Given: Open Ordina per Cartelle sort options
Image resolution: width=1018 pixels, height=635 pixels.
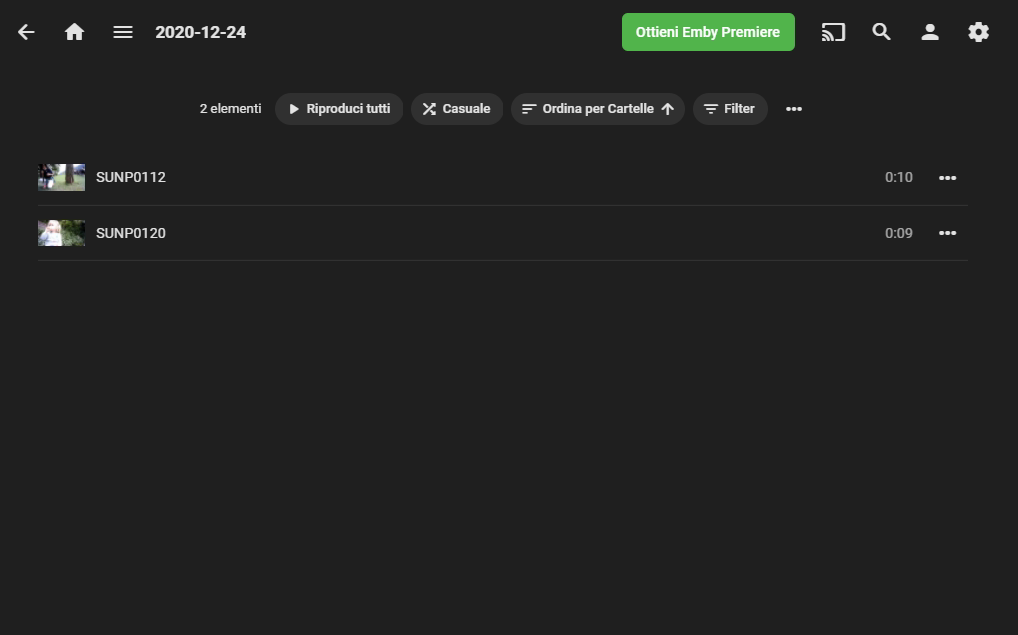Looking at the screenshot, I should coord(597,109).
